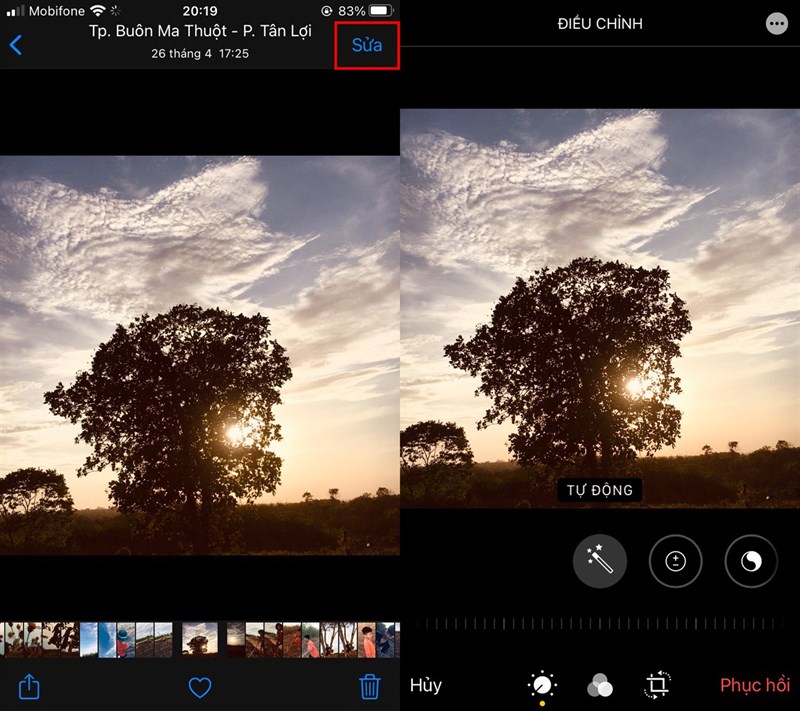Screen dimensions: 800x711
Task: Tap the location title Tp. Buôn Ma Thuột
Action: [200, 31]
